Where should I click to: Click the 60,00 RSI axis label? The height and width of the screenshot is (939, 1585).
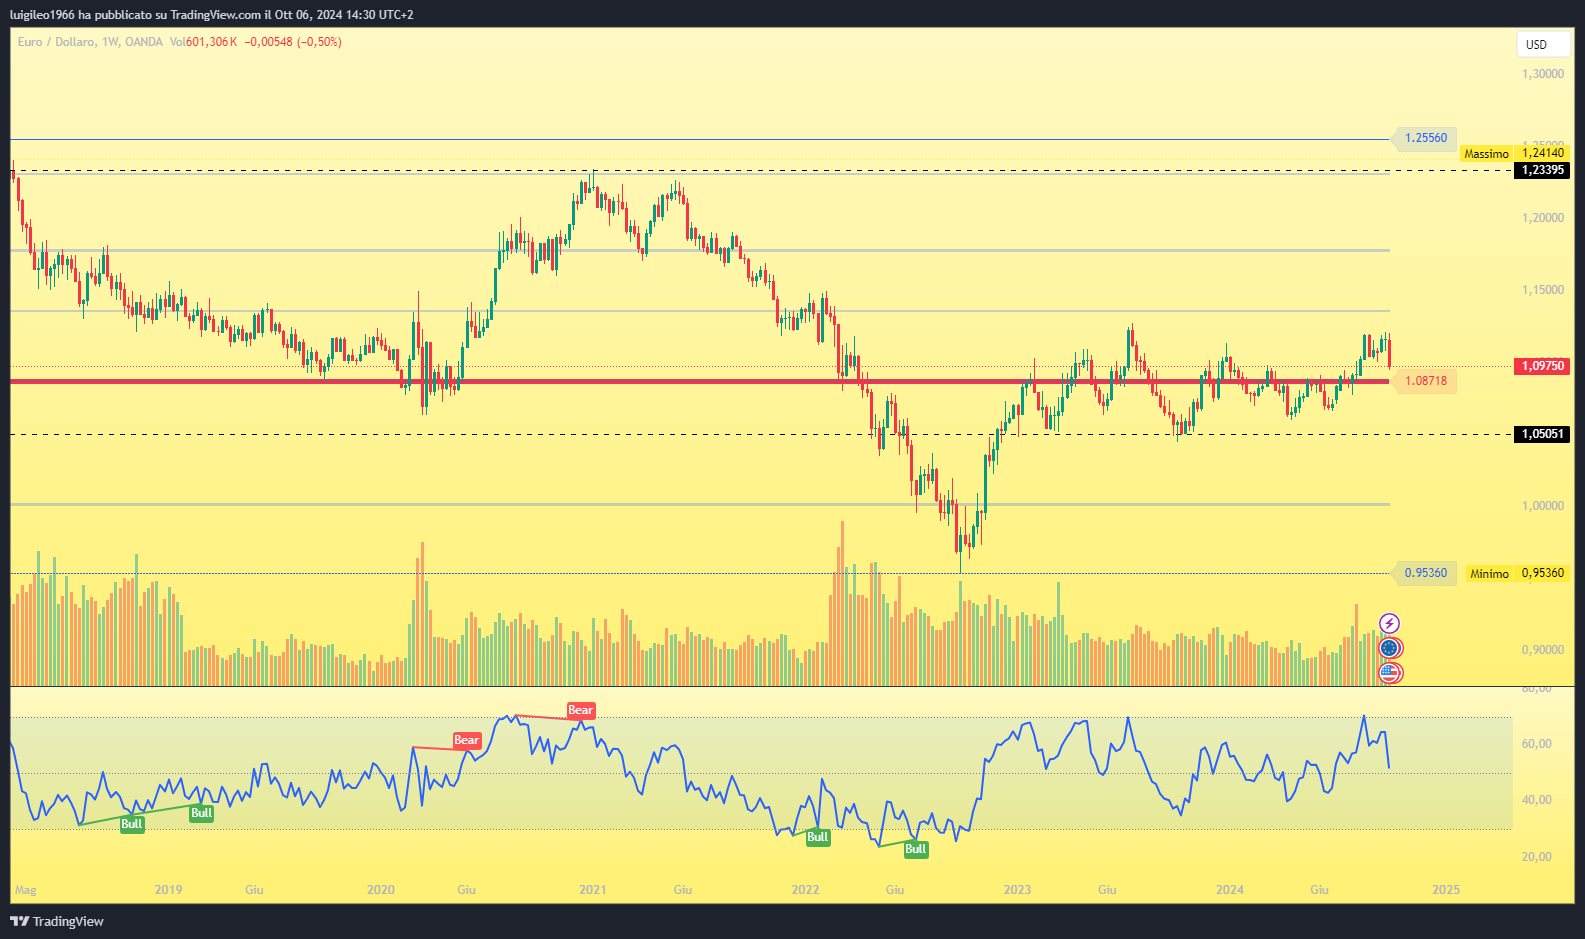(x=1537, y=744)
